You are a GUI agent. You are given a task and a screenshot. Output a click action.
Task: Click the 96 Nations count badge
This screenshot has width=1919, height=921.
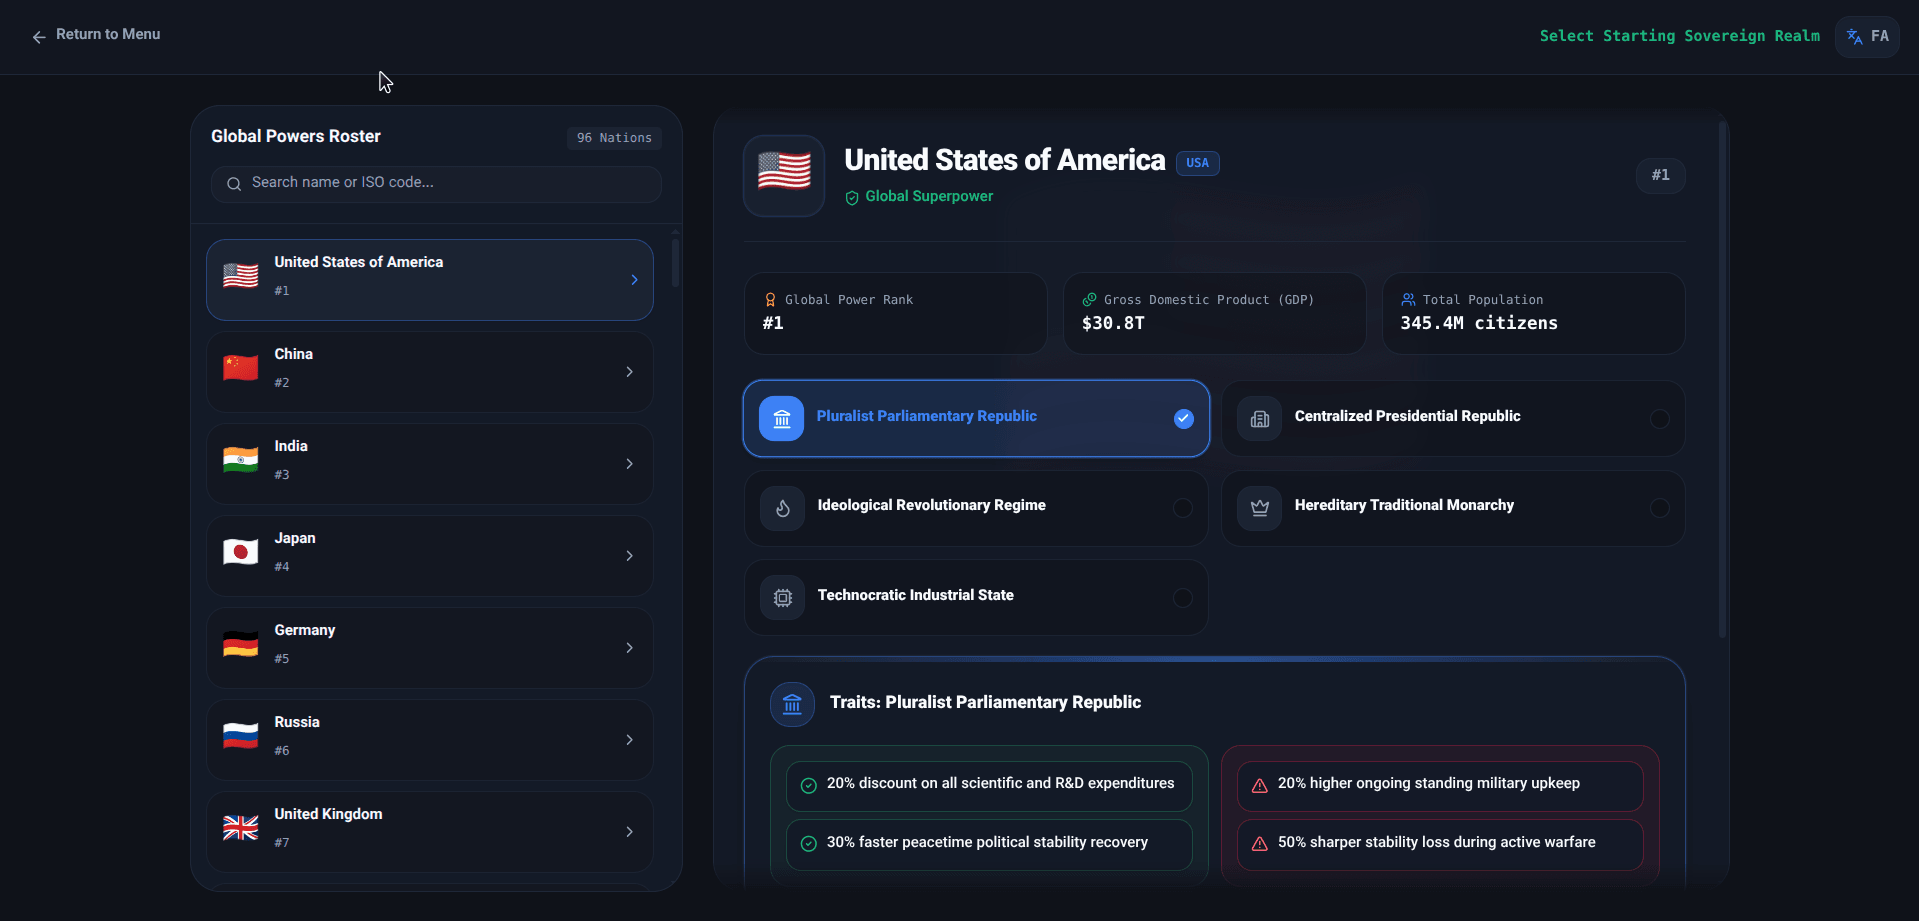click(x=614, y=138)
